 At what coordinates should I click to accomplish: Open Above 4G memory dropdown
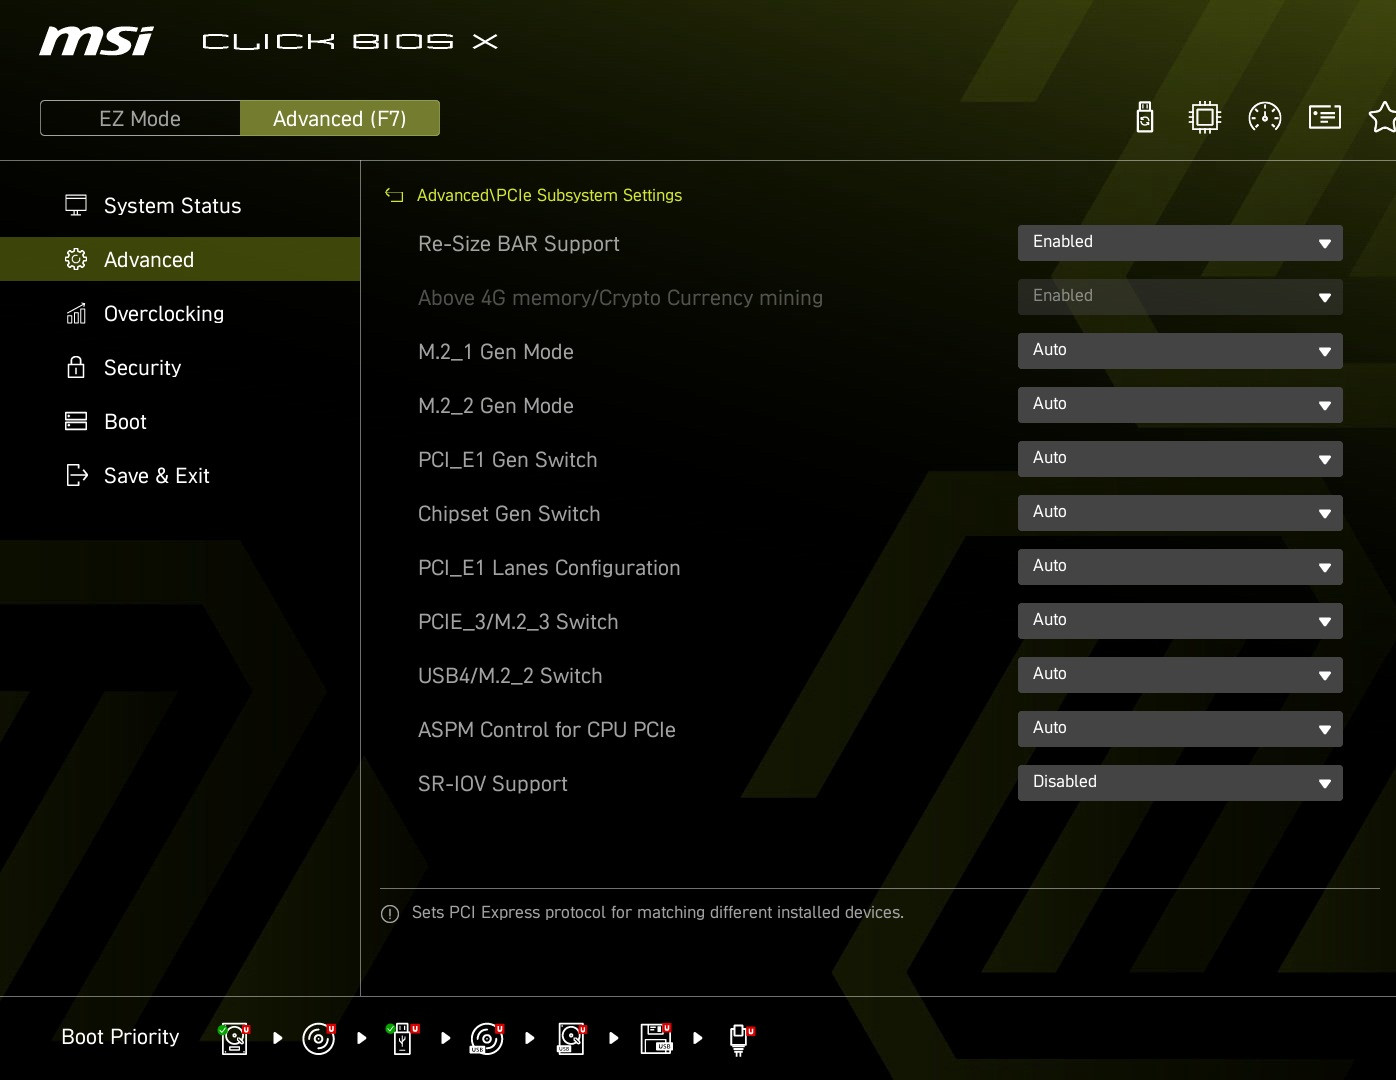[x=1180, y=297]
